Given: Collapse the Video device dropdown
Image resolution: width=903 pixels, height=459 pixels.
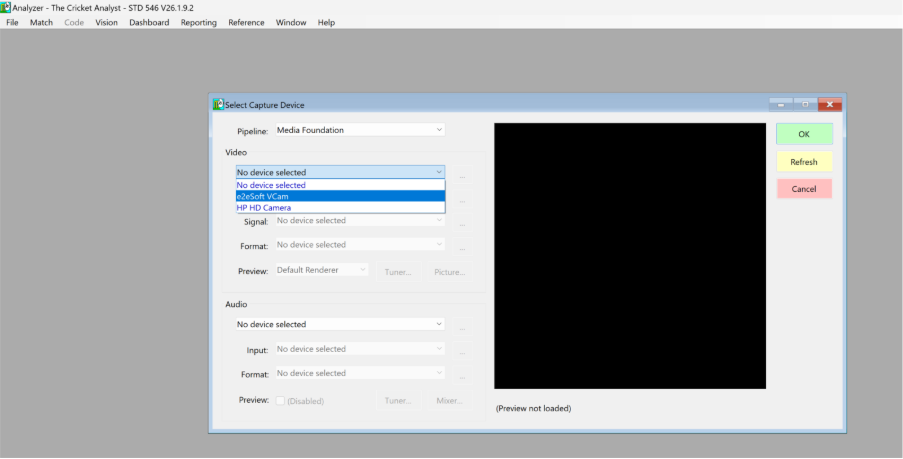Looking at the screenshot, I should click(x=340, y=172).
